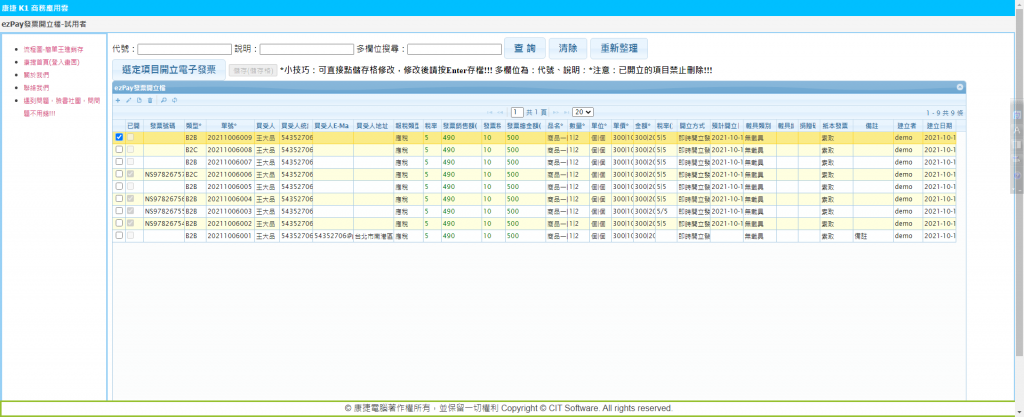Click the copy record icon in grid toolbar
Screen dimensions: 1024x417
pyautogui.click(x=139, y=100)
